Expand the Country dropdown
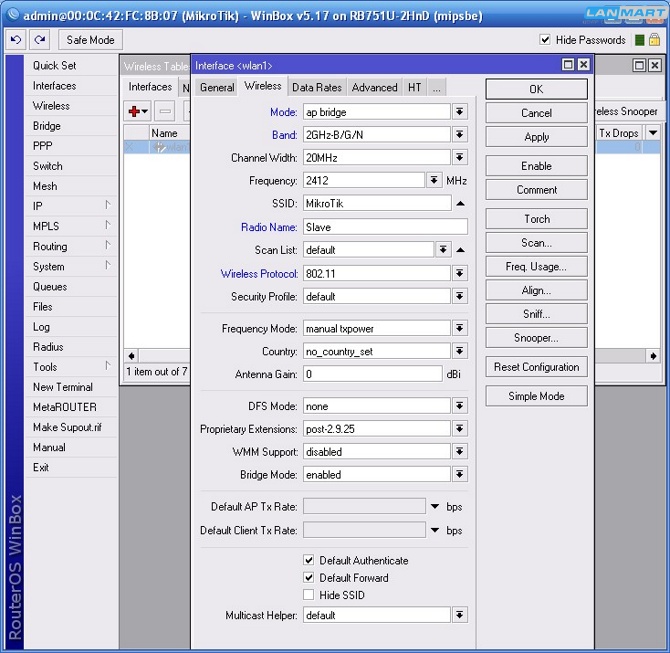This screenshot has width=670, height=653. tap(460, 351)
